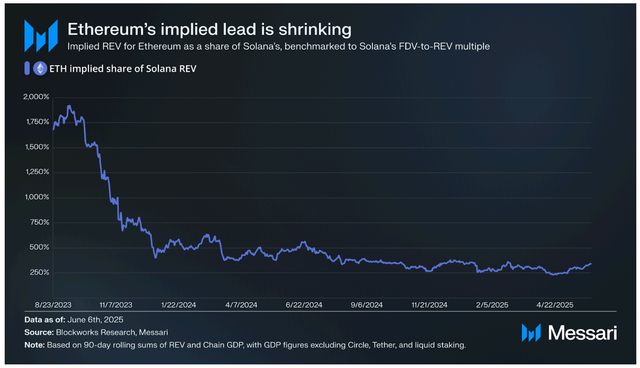Click the "Data as of: June 6th, 2025" line
Image resolution: width=640 pixels, height=368 pixels.
74,320
